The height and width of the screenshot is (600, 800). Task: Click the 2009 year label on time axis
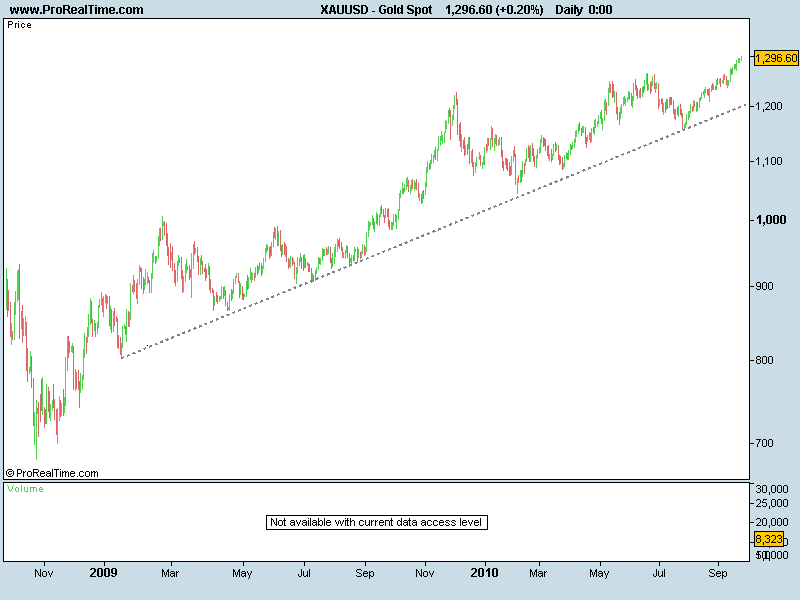pyautogui.click(x=104, y=572)
